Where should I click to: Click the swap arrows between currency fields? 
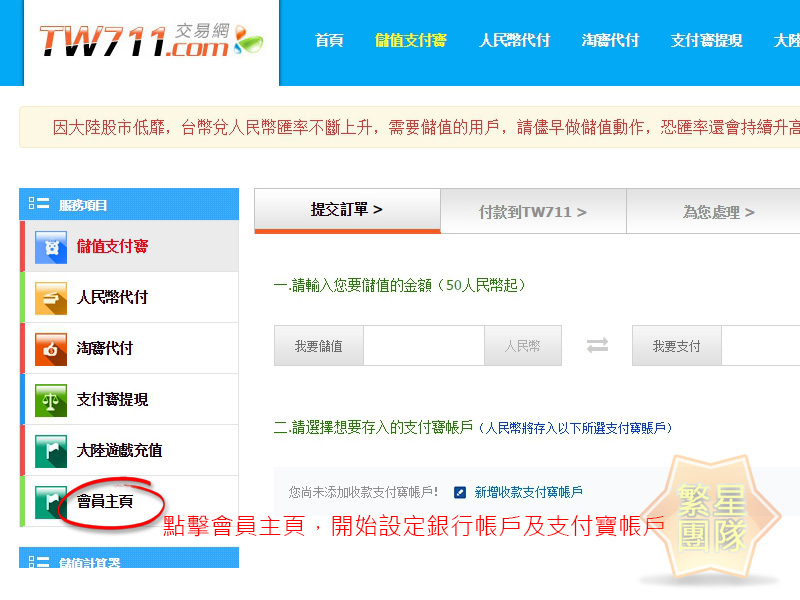(x=597, y=346)
